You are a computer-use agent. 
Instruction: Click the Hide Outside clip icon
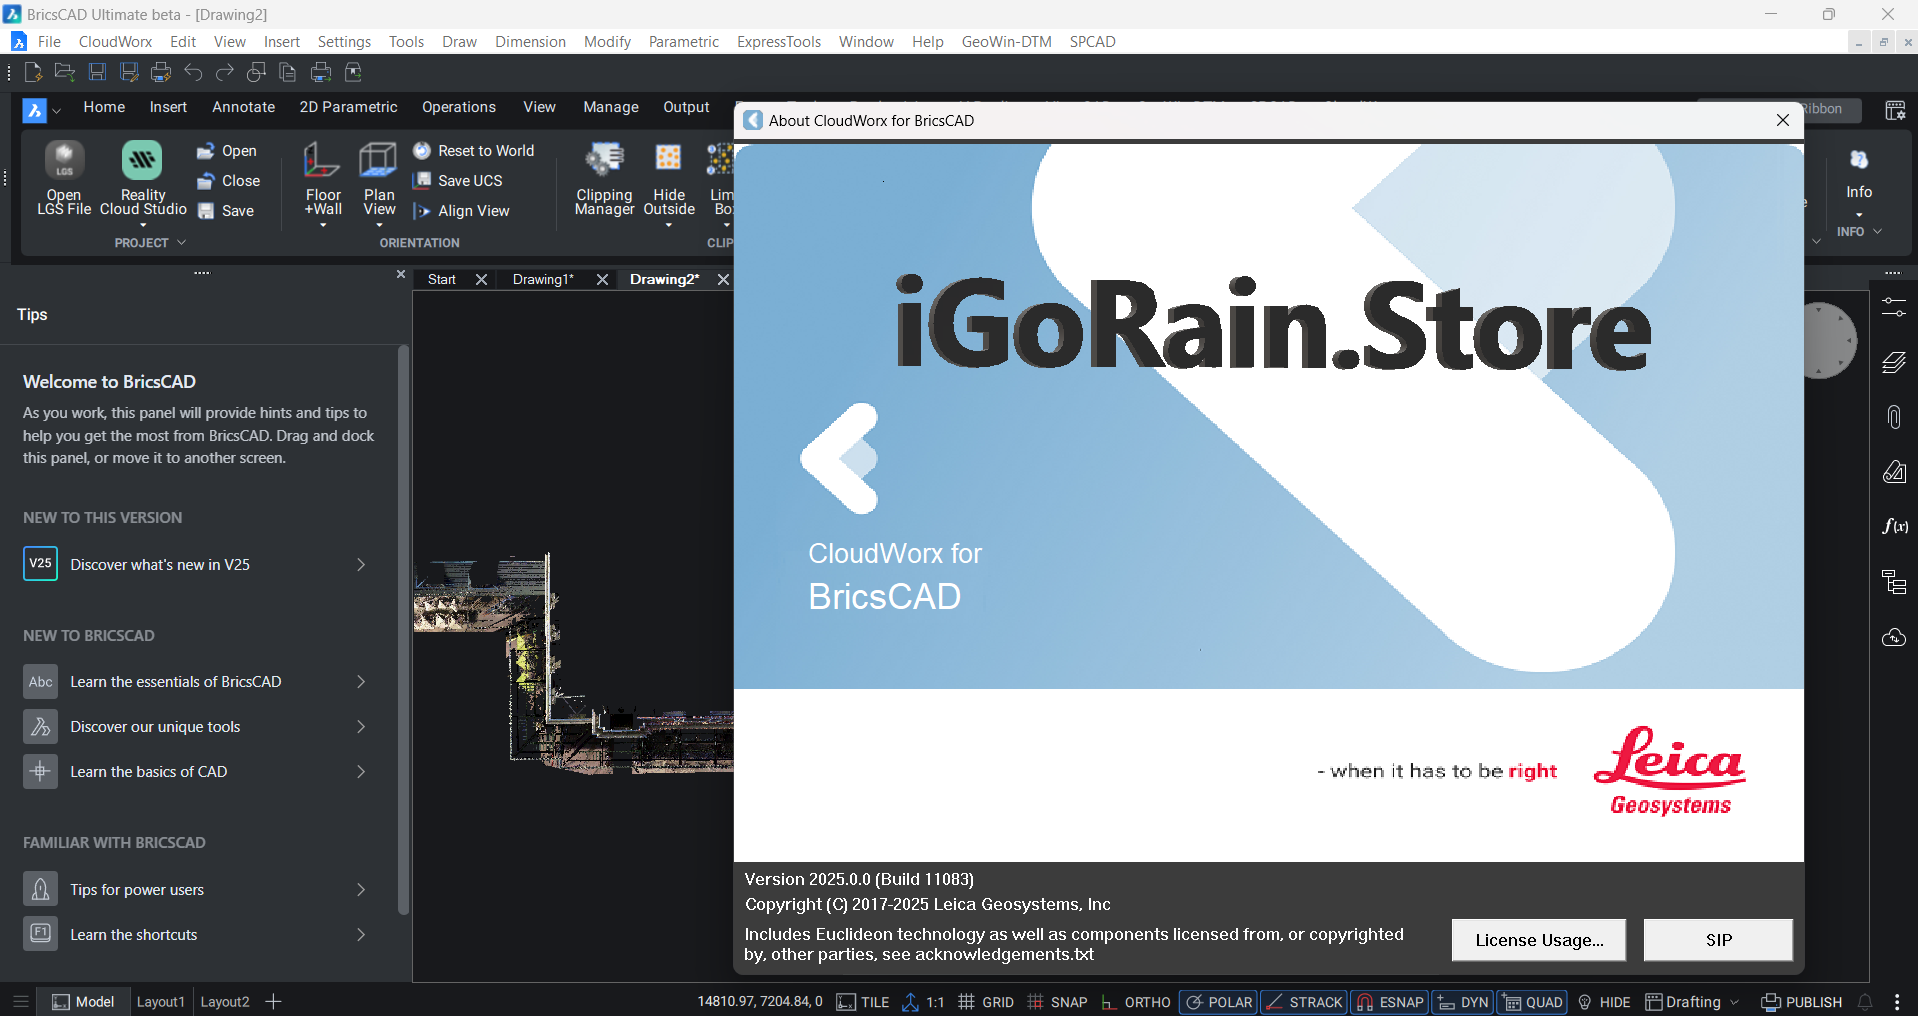[x=668, y=161]
